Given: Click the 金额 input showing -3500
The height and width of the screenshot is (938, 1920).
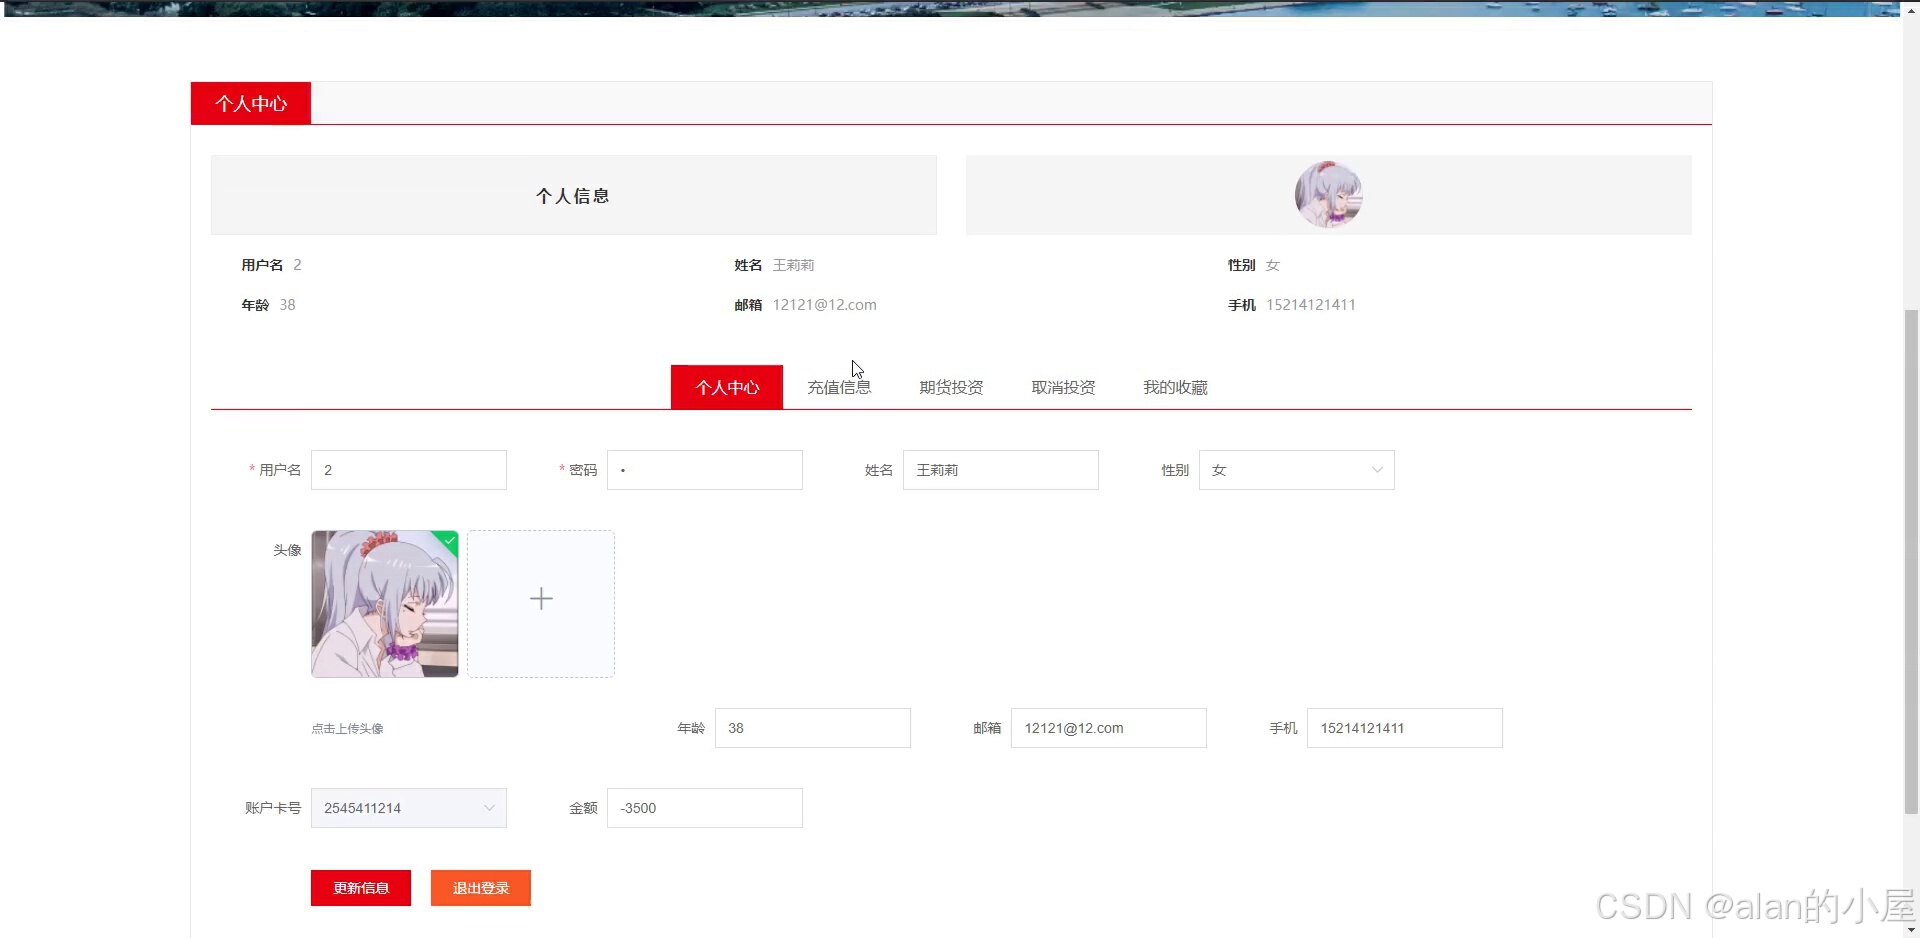Looking at the screenshot, I should (705, 808).
